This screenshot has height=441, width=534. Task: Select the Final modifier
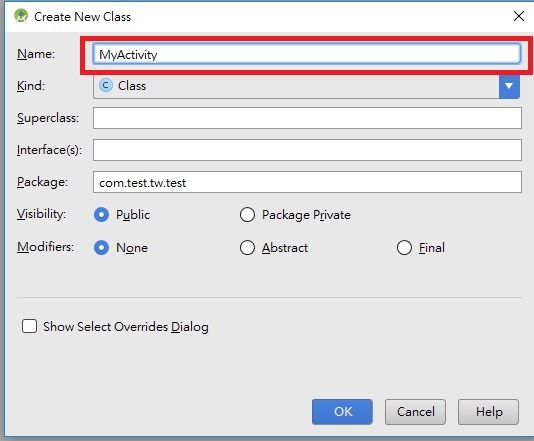pyautogui.click(x=404, y=248)
